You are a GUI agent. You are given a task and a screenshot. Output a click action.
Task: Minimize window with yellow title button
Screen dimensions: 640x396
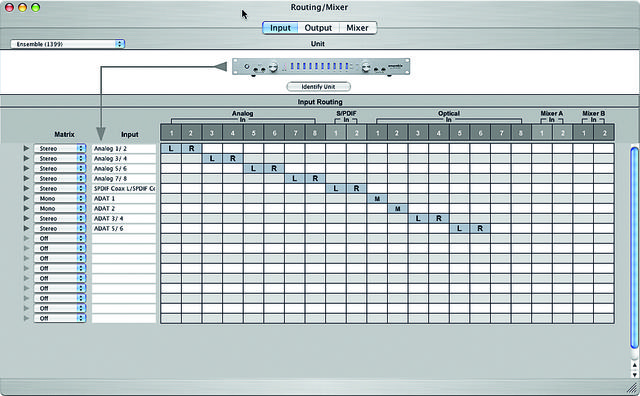coord(22,7)
